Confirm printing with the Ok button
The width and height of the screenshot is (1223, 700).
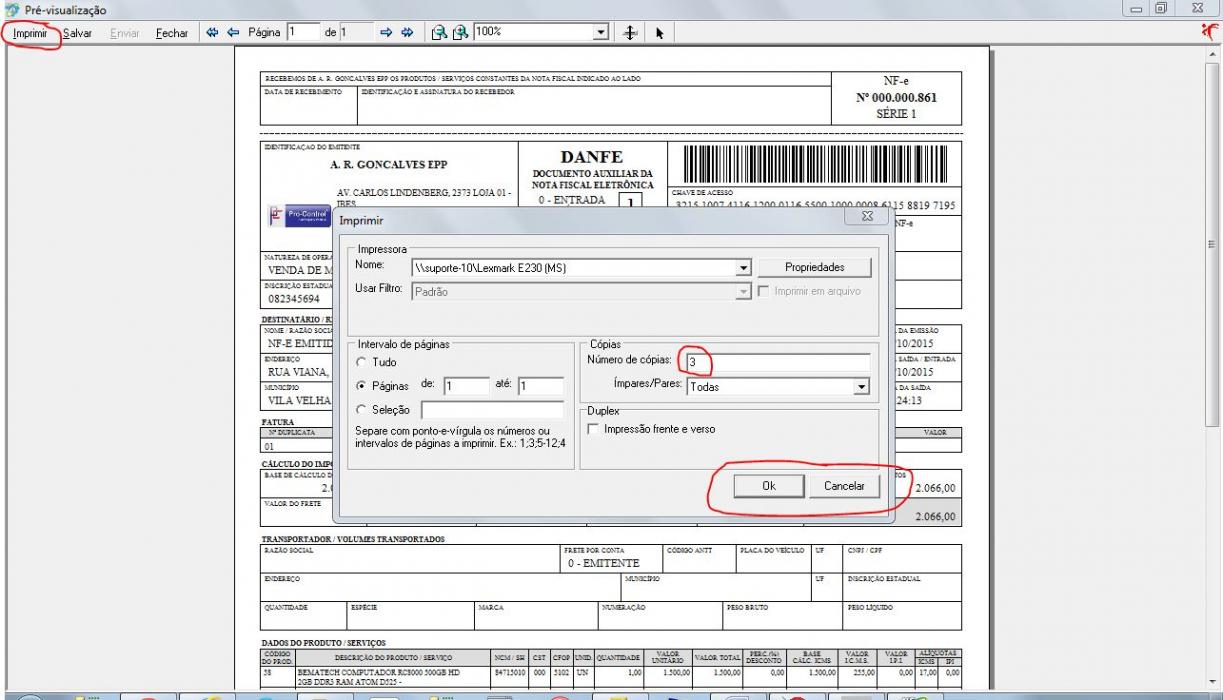pos(768,485)
